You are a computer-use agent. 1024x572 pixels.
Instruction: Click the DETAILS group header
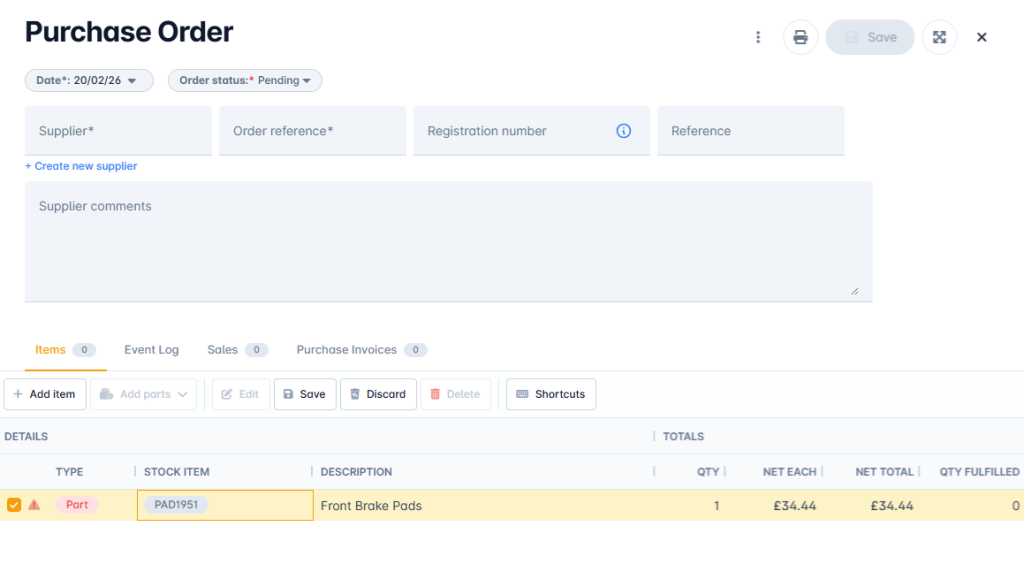[26, 436]
